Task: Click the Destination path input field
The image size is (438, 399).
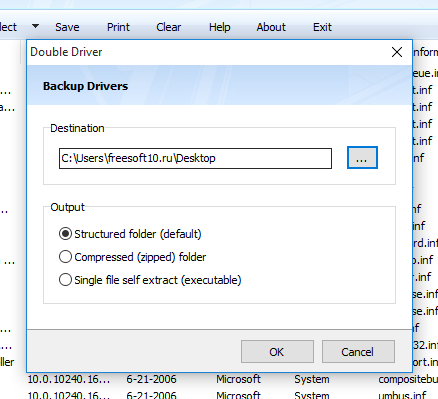Action: [x=195, y=158]
